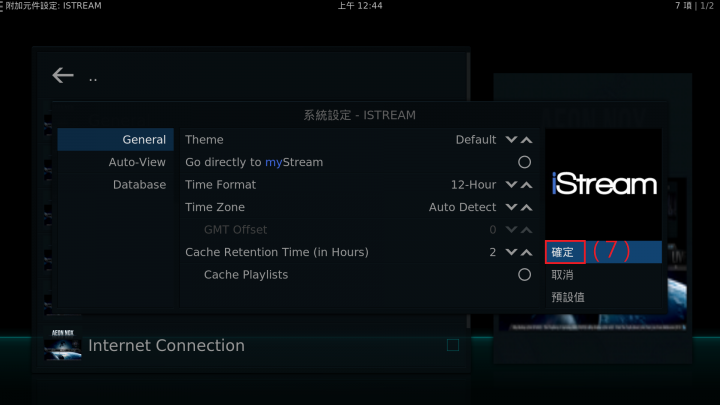Screen dimensions: 720x405
Task: Click the back arrow icon
Action: tap(63, 75)
